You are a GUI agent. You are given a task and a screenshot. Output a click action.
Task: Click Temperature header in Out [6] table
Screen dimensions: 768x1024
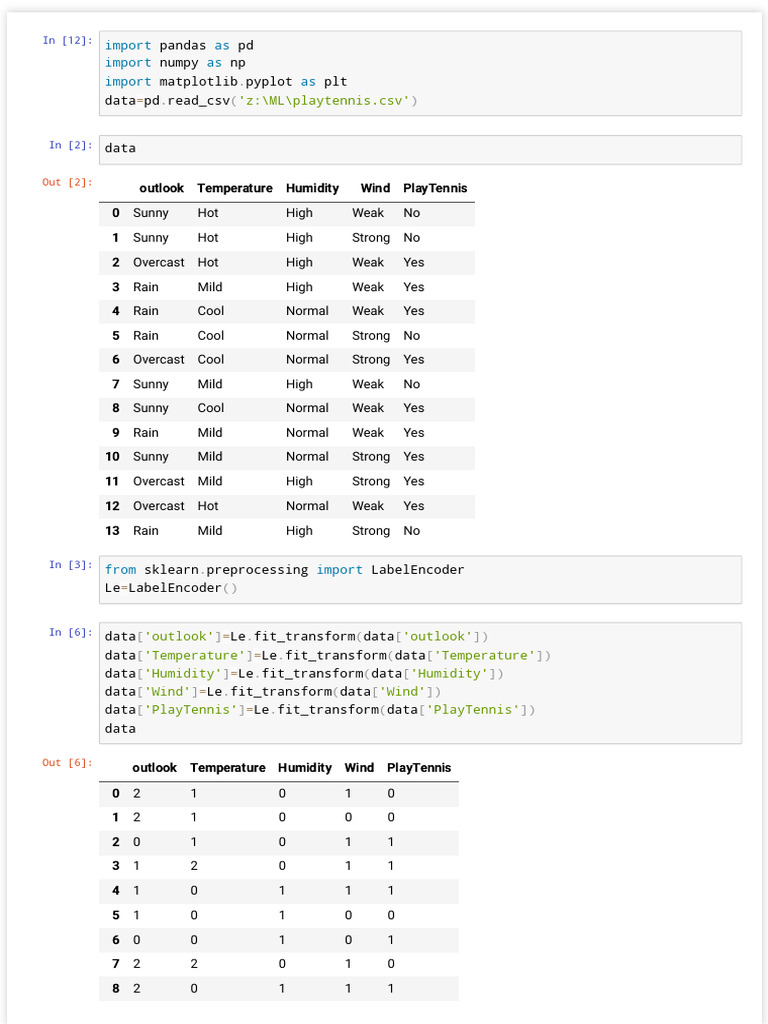[228, 768]
